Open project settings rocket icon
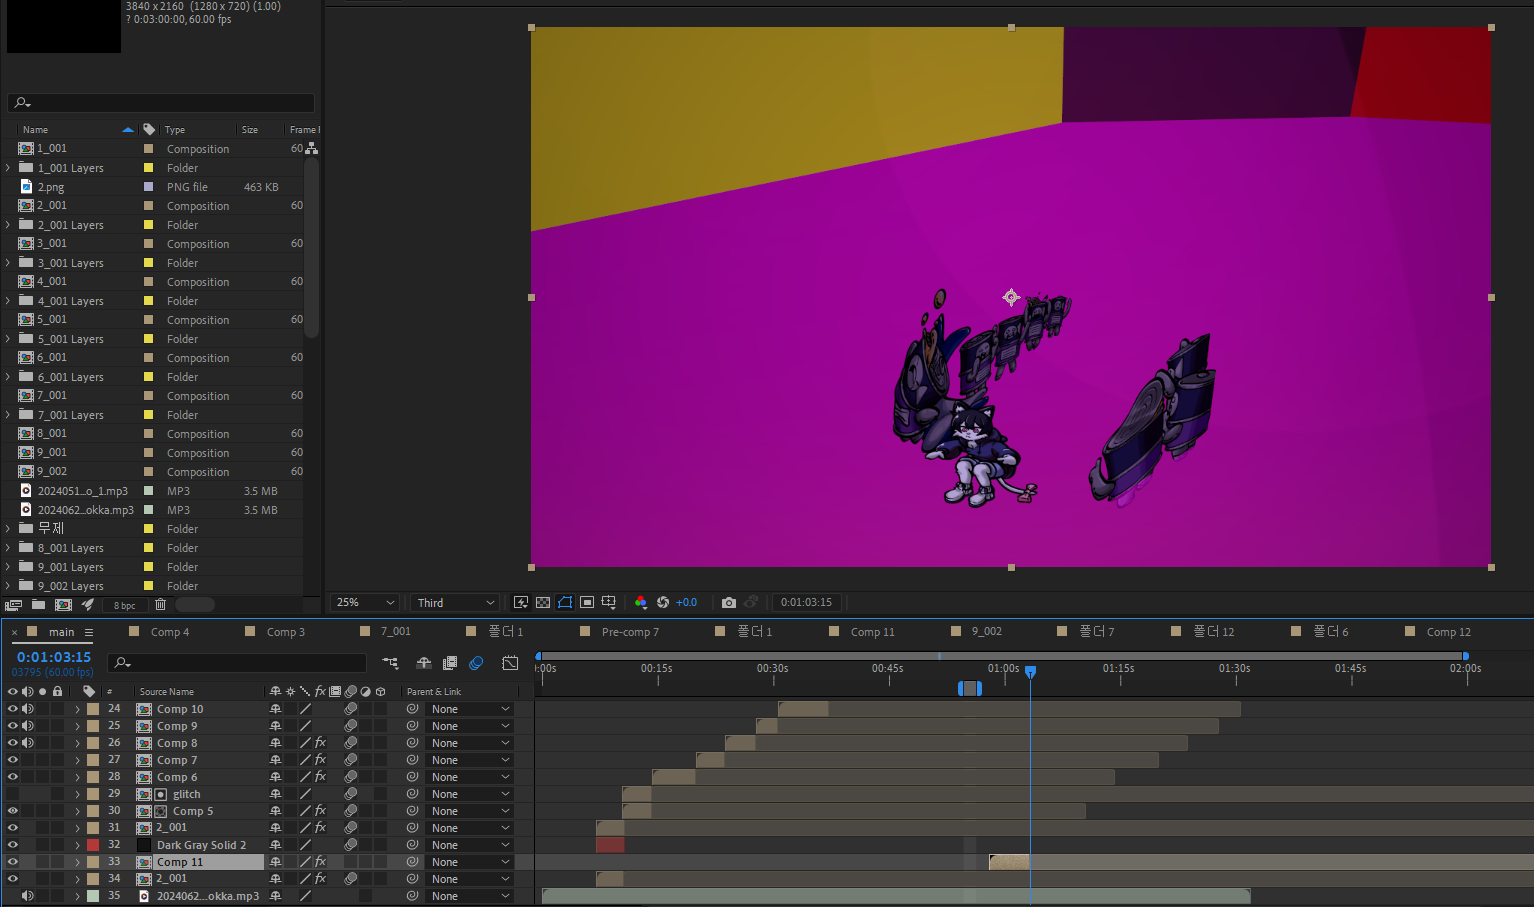Screen dimensions: 1534x907 (88, 605)
